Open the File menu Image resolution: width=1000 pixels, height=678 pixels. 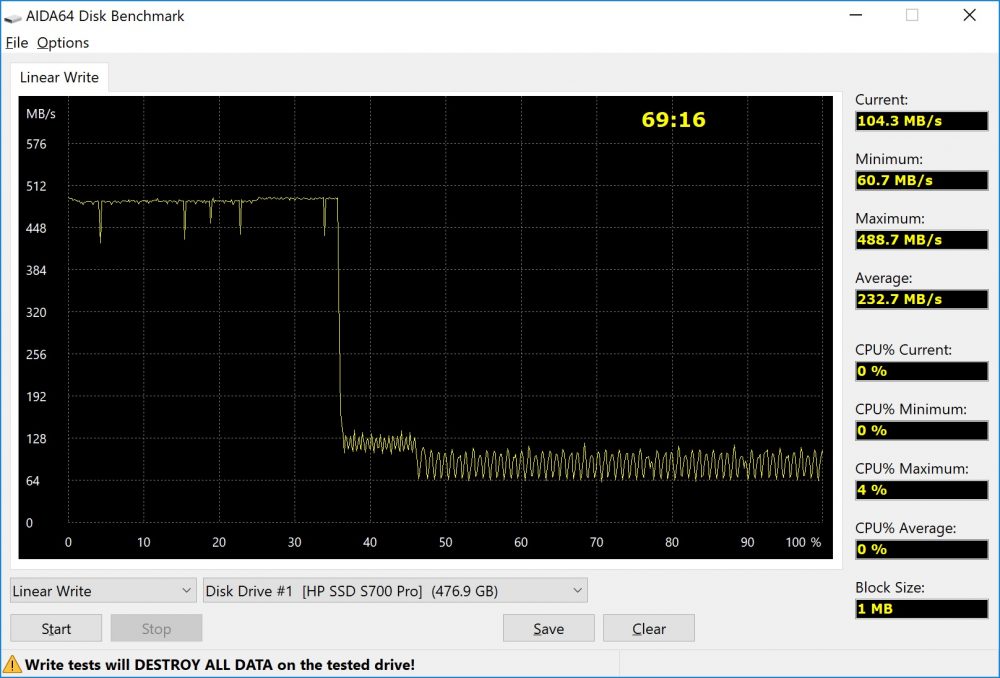(x=17, y=43)
